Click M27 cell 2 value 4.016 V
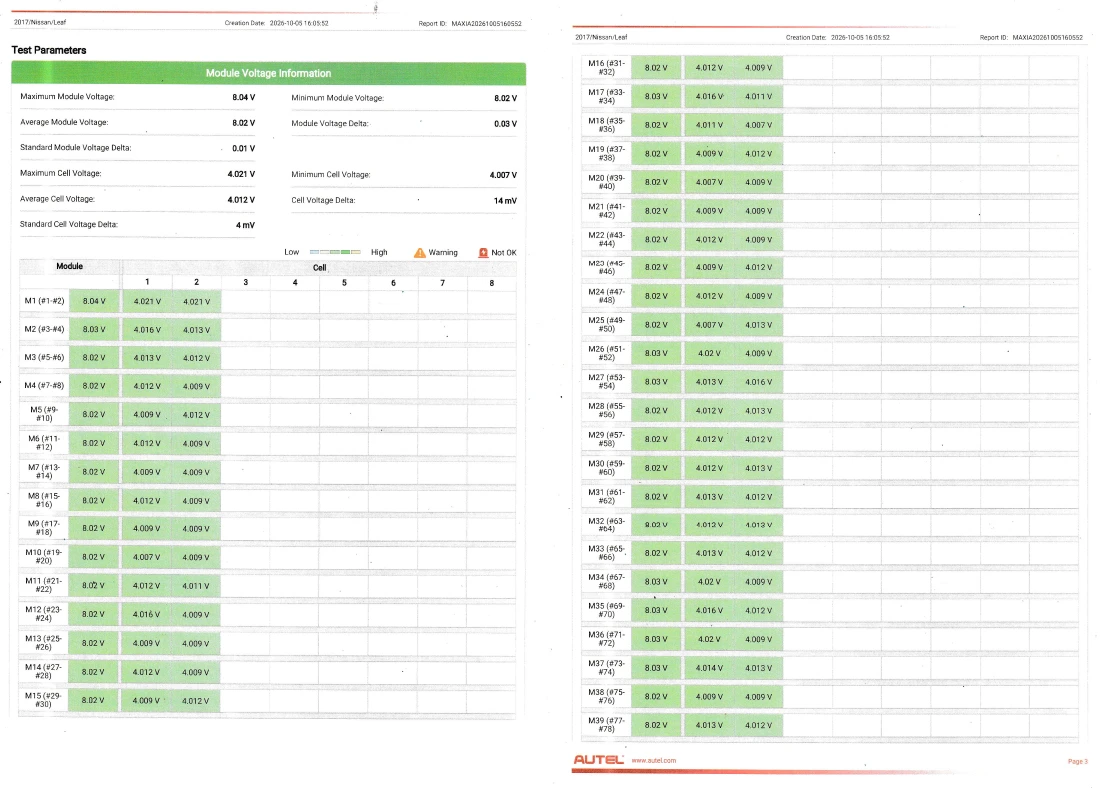This screenshot has height=792, width=1100. [758, 382]
